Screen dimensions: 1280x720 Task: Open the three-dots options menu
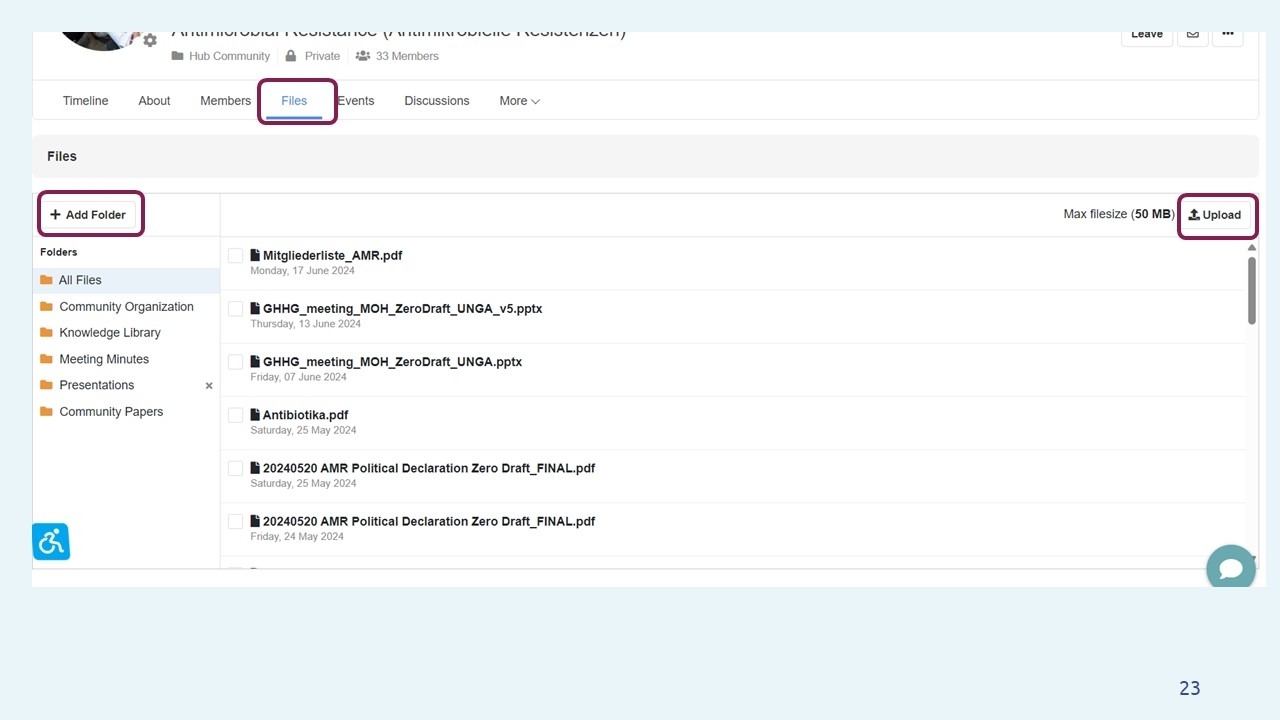point(1227,34)
